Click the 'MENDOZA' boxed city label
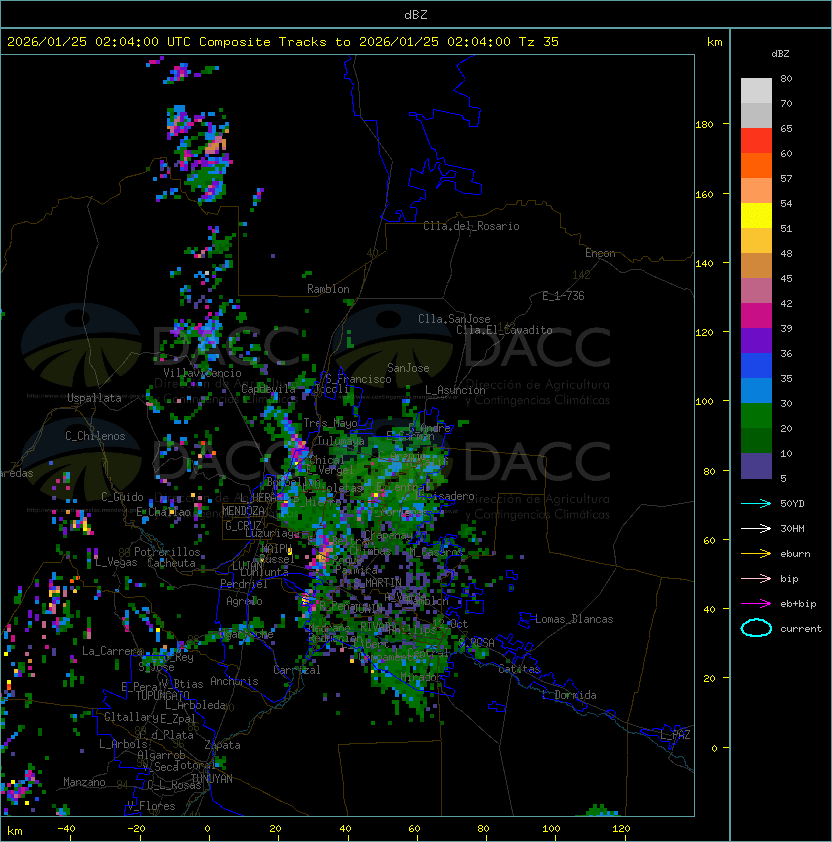Image resolution: width=832 pixels, height=842 pixels. click(x=243, y=511)
